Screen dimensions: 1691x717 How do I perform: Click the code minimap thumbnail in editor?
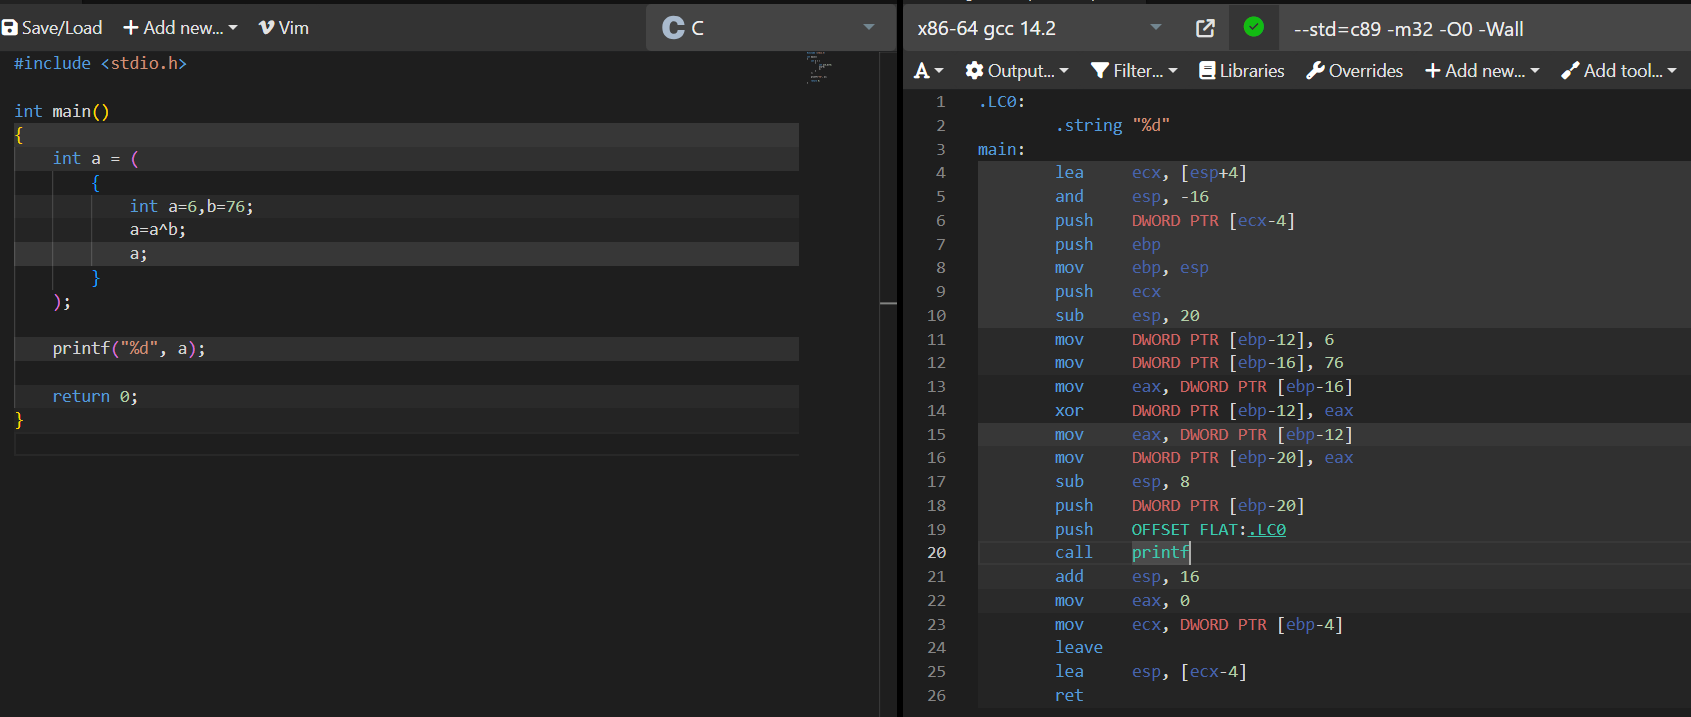click(818, 67)
